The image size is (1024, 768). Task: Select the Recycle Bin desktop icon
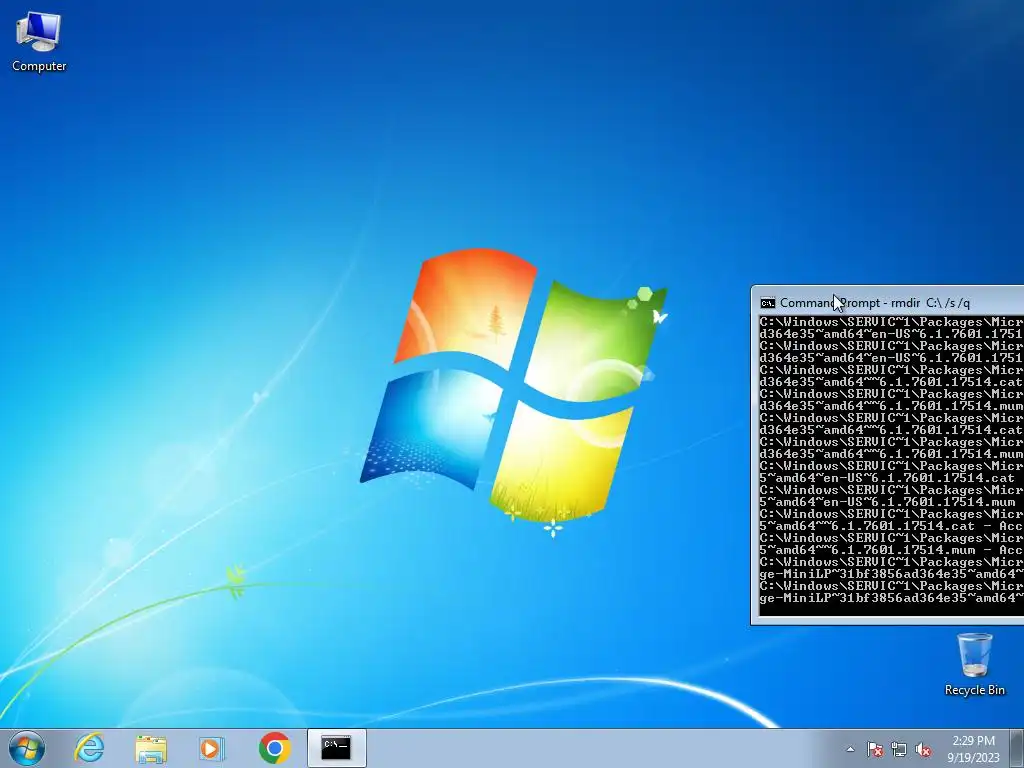click(x=974, y=664)
